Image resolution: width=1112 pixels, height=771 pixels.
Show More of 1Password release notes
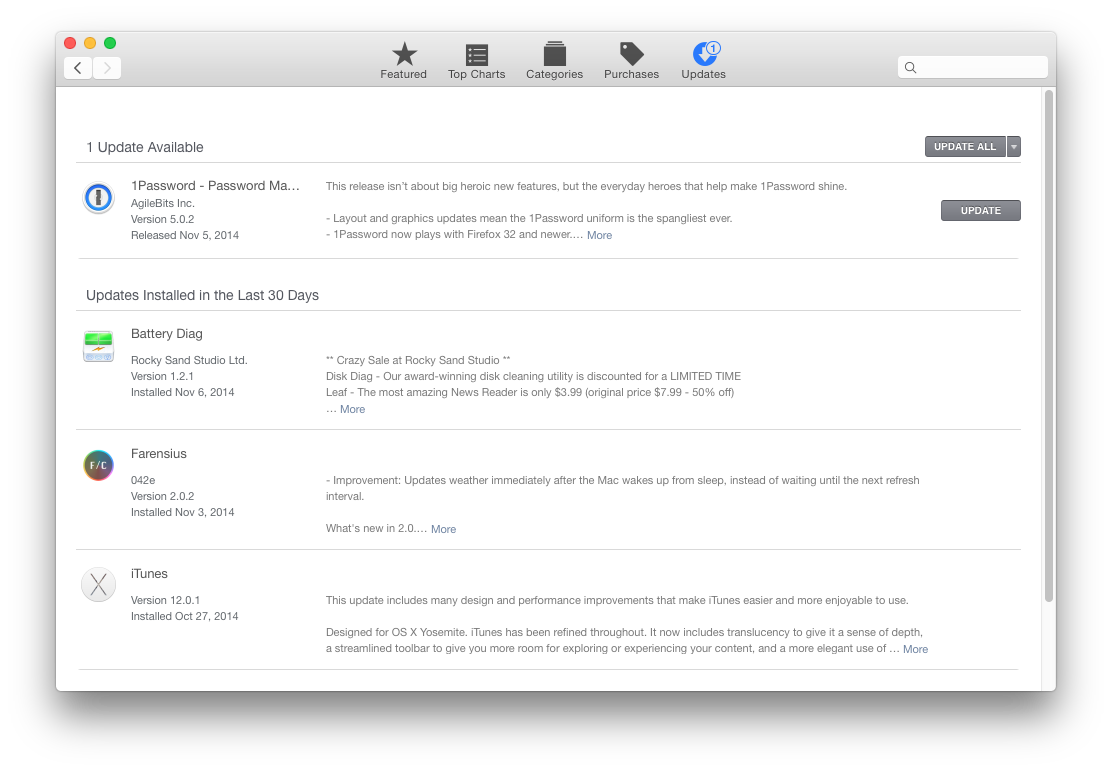[x=599, y=235]
